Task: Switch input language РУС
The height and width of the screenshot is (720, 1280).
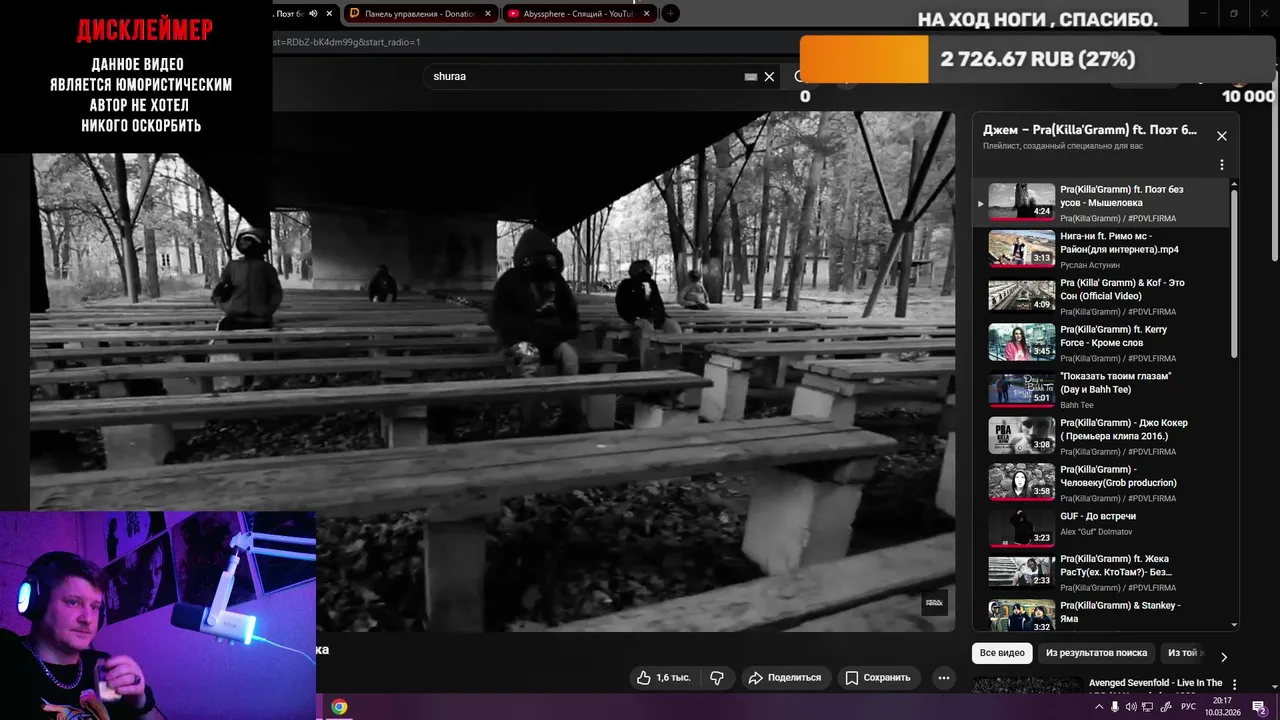Action: click(x=1188, y=707)
